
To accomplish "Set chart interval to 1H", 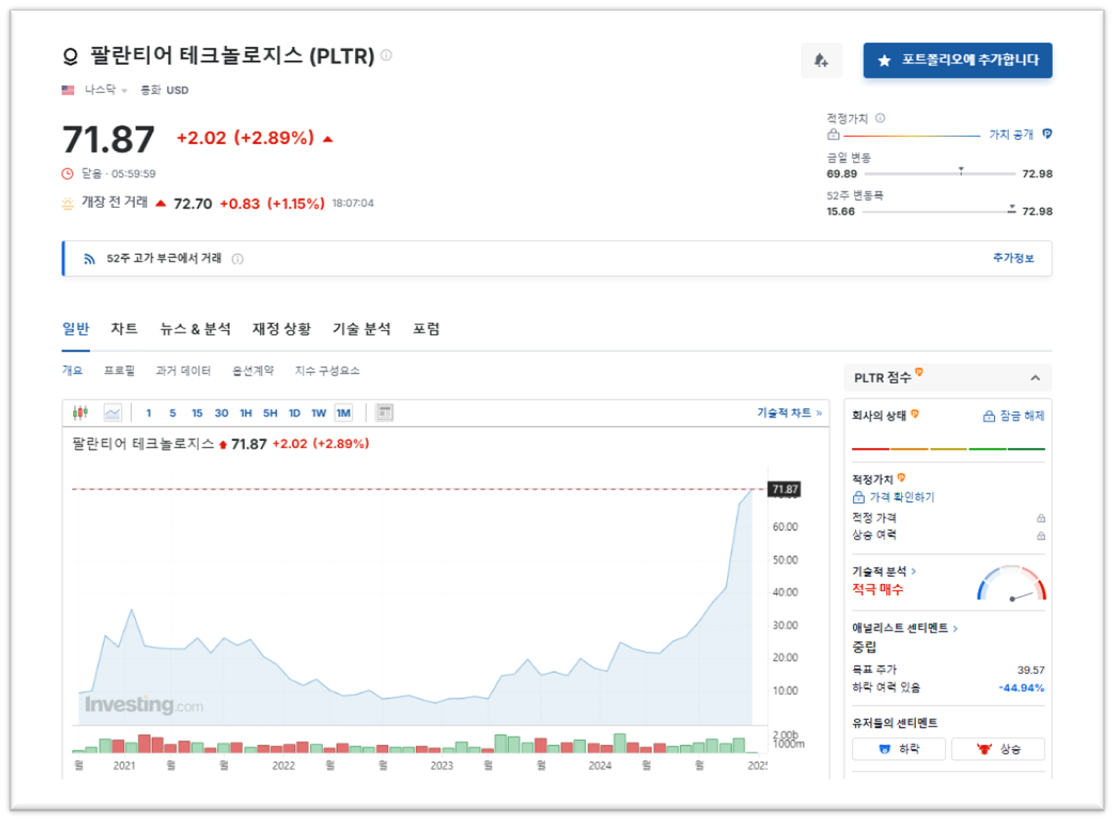I will tap(246, 413).
